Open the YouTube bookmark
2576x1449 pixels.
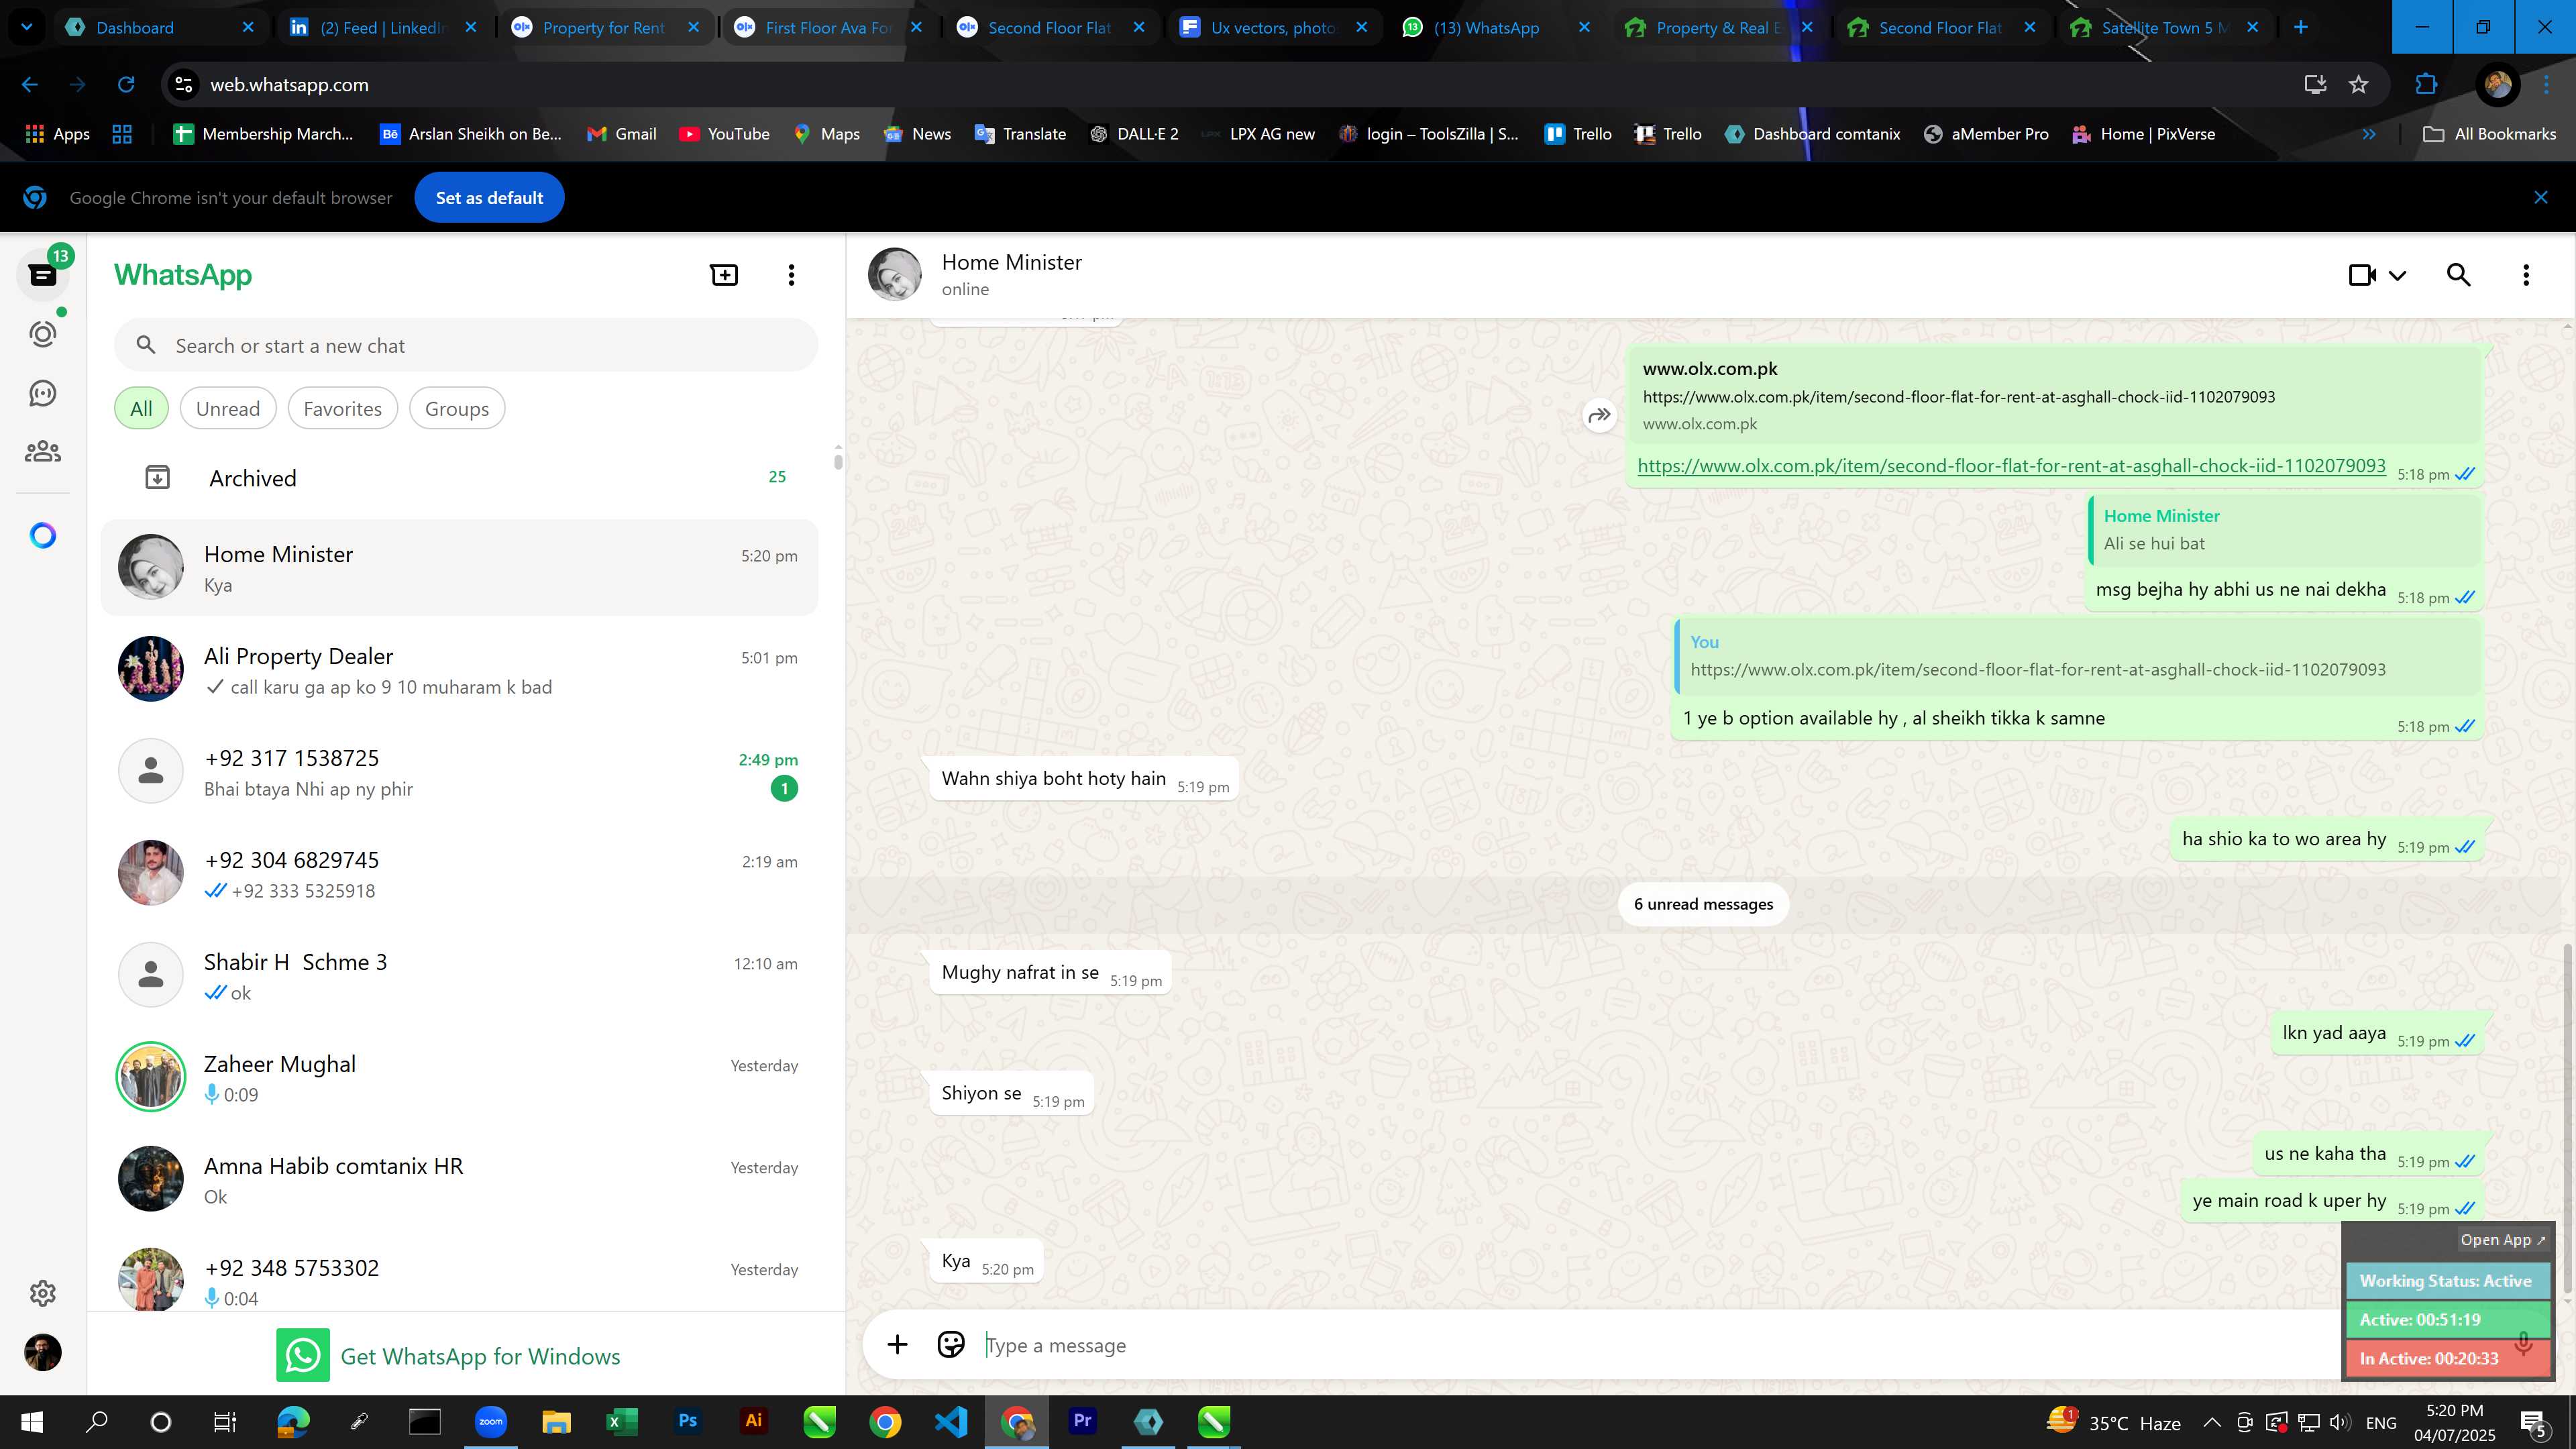coord(724,134)
